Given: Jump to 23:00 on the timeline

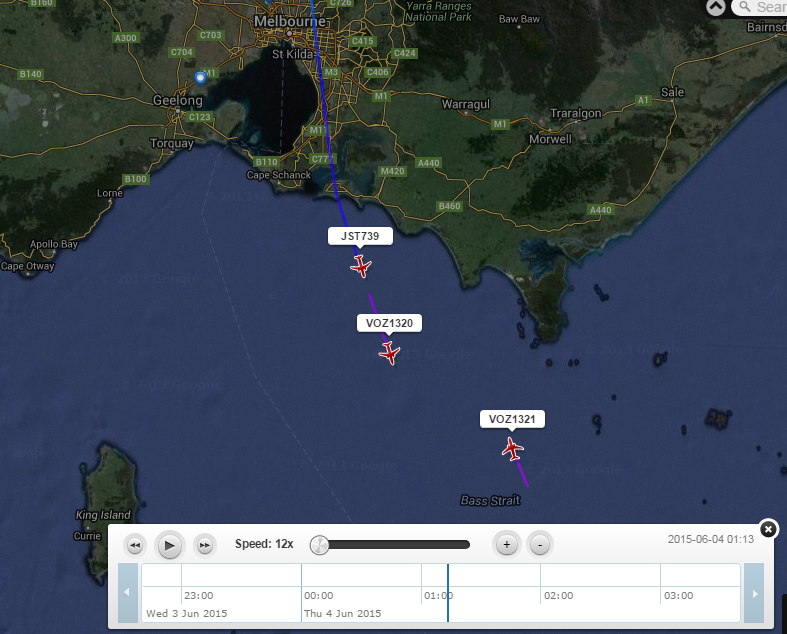Looking at the screenshot, I should click(198, 595).
